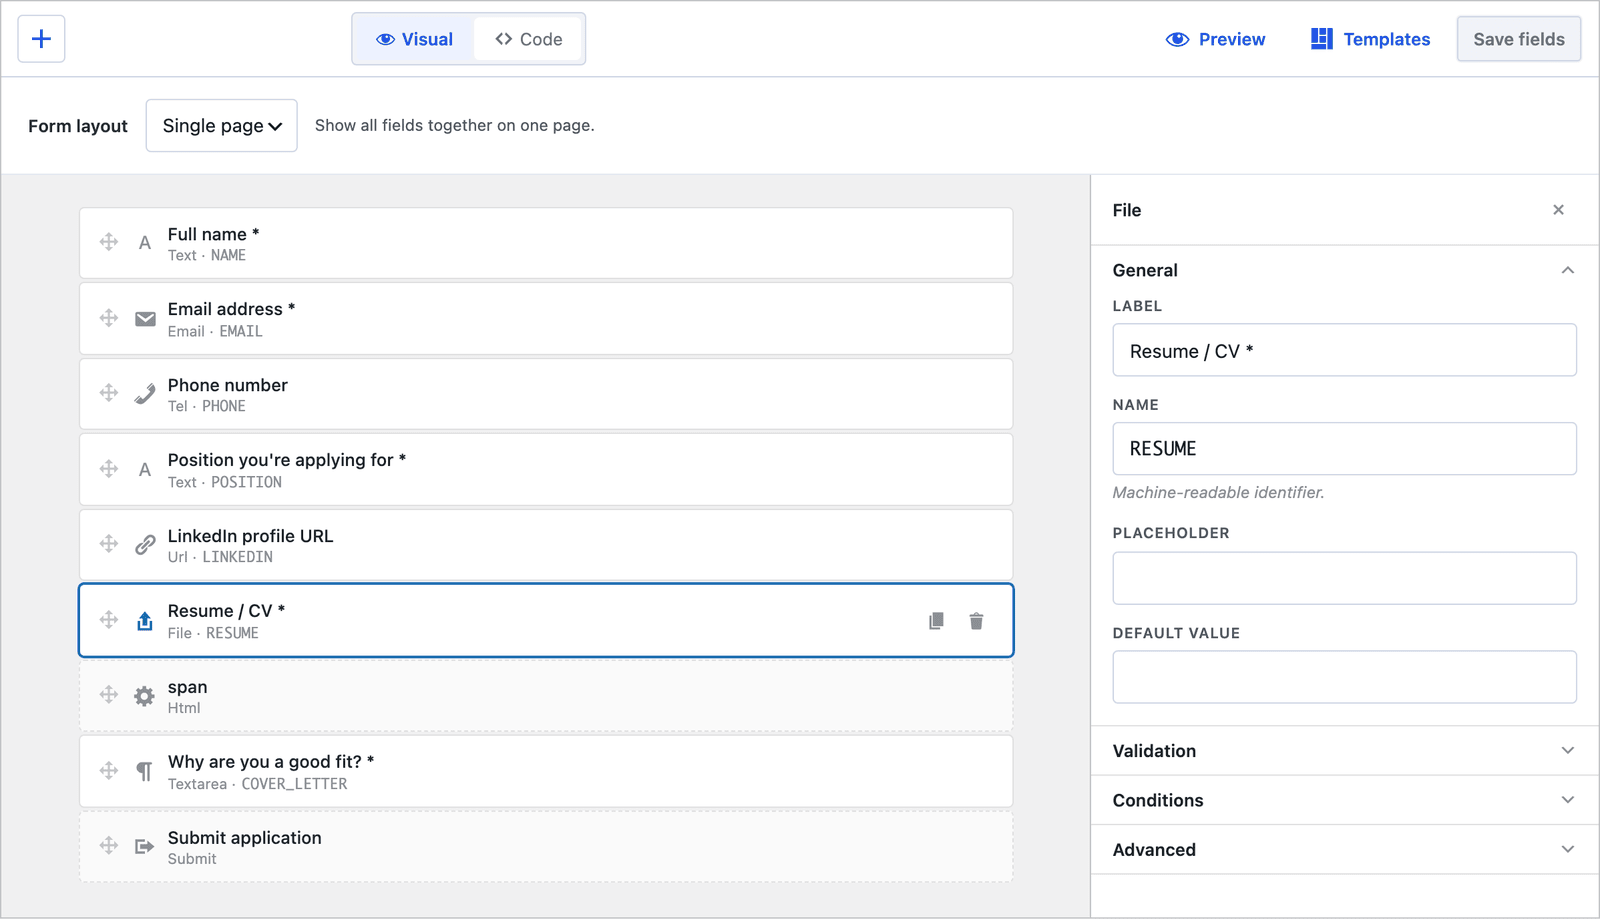Click the plus add field button

pyautogui.click(x=41, y=39)
